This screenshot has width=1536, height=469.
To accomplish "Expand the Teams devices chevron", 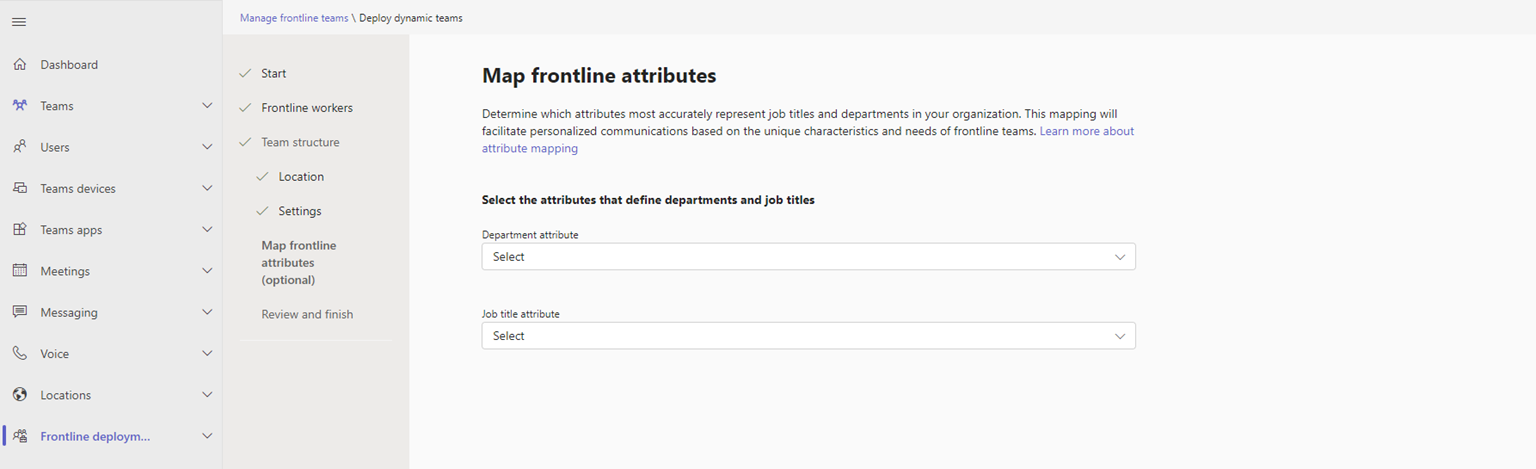I will coord(207,188).
